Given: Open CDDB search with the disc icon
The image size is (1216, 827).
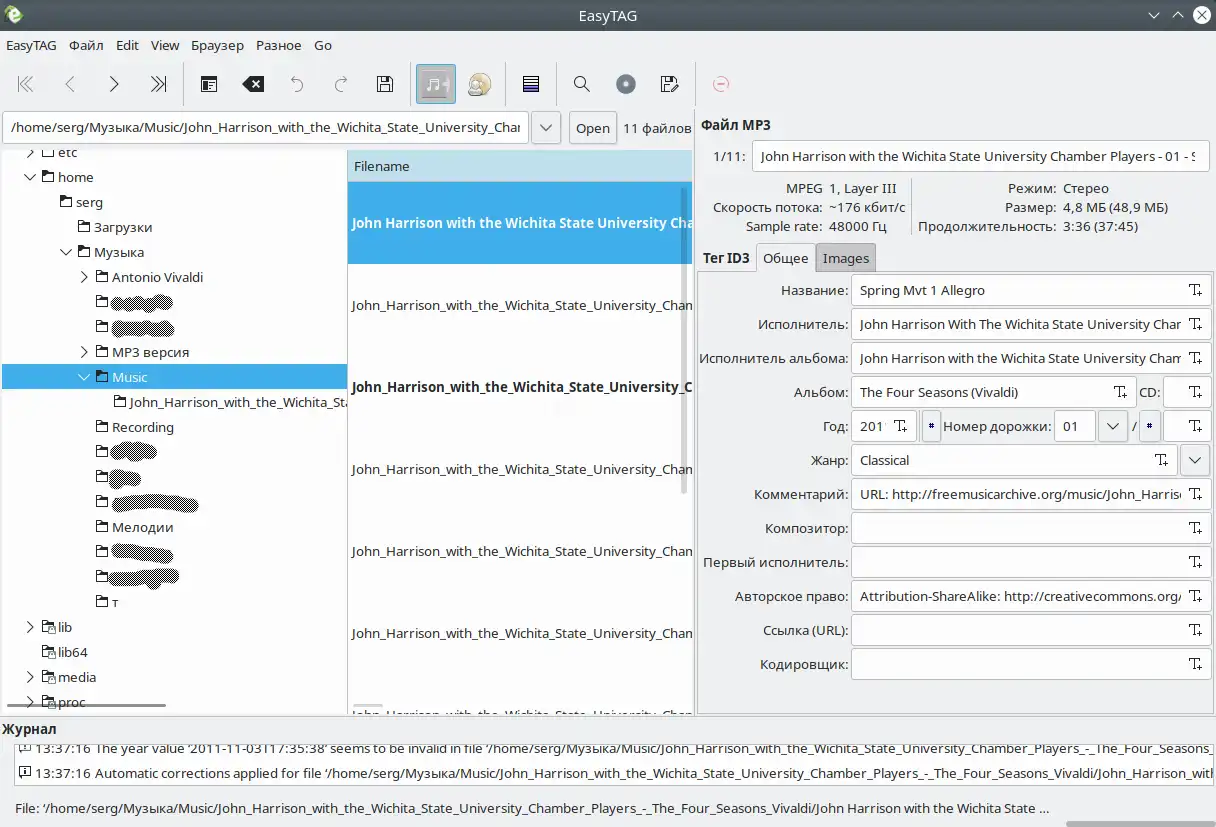Looking at the screenshot, I should pos(626,85).
